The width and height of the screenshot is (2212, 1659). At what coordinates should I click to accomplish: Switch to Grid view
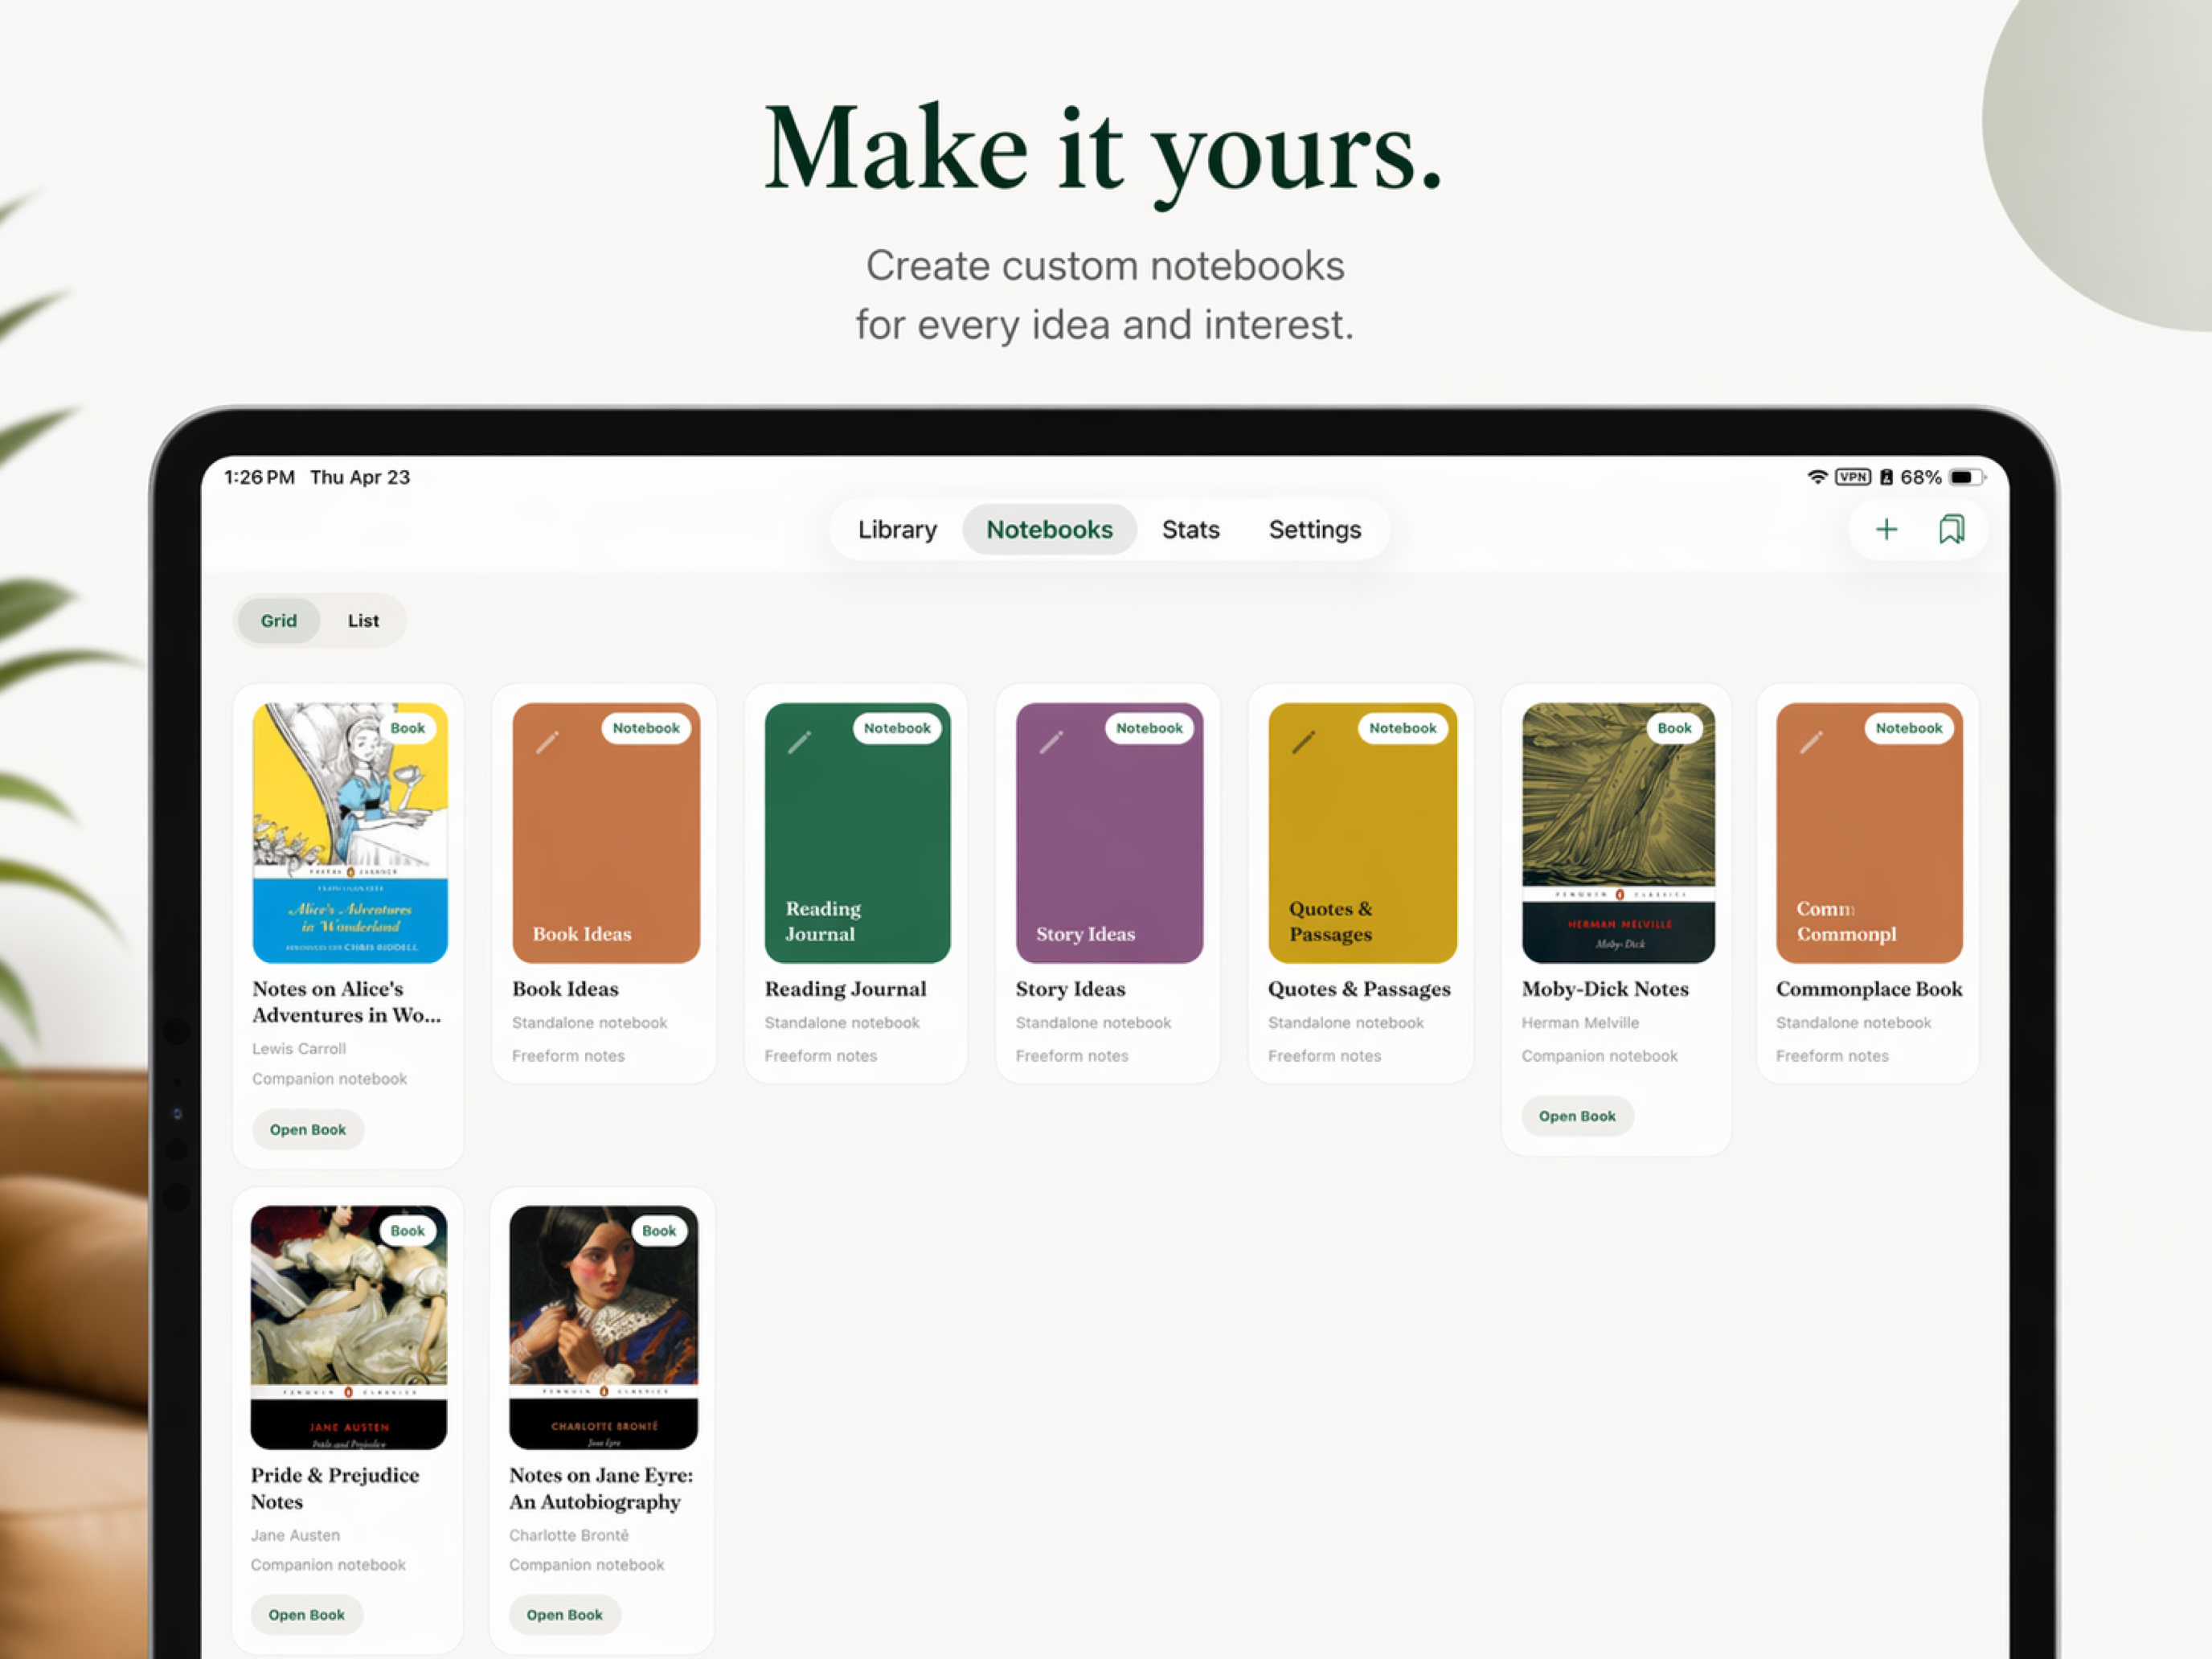click(x=279, y=621)
